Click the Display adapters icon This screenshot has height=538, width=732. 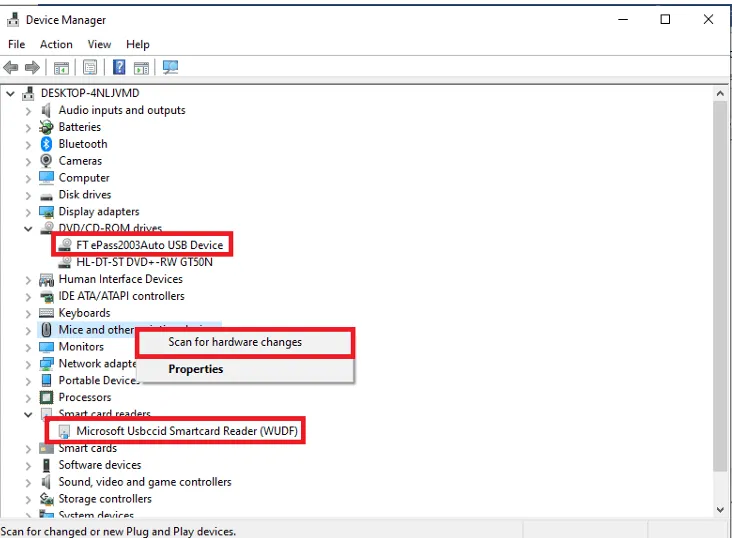46,212
